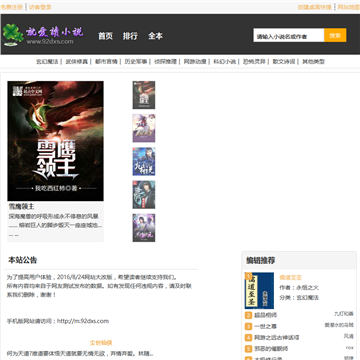Click the 编辑推荐 panel heading
360x360 pixels.
[261, 260]
